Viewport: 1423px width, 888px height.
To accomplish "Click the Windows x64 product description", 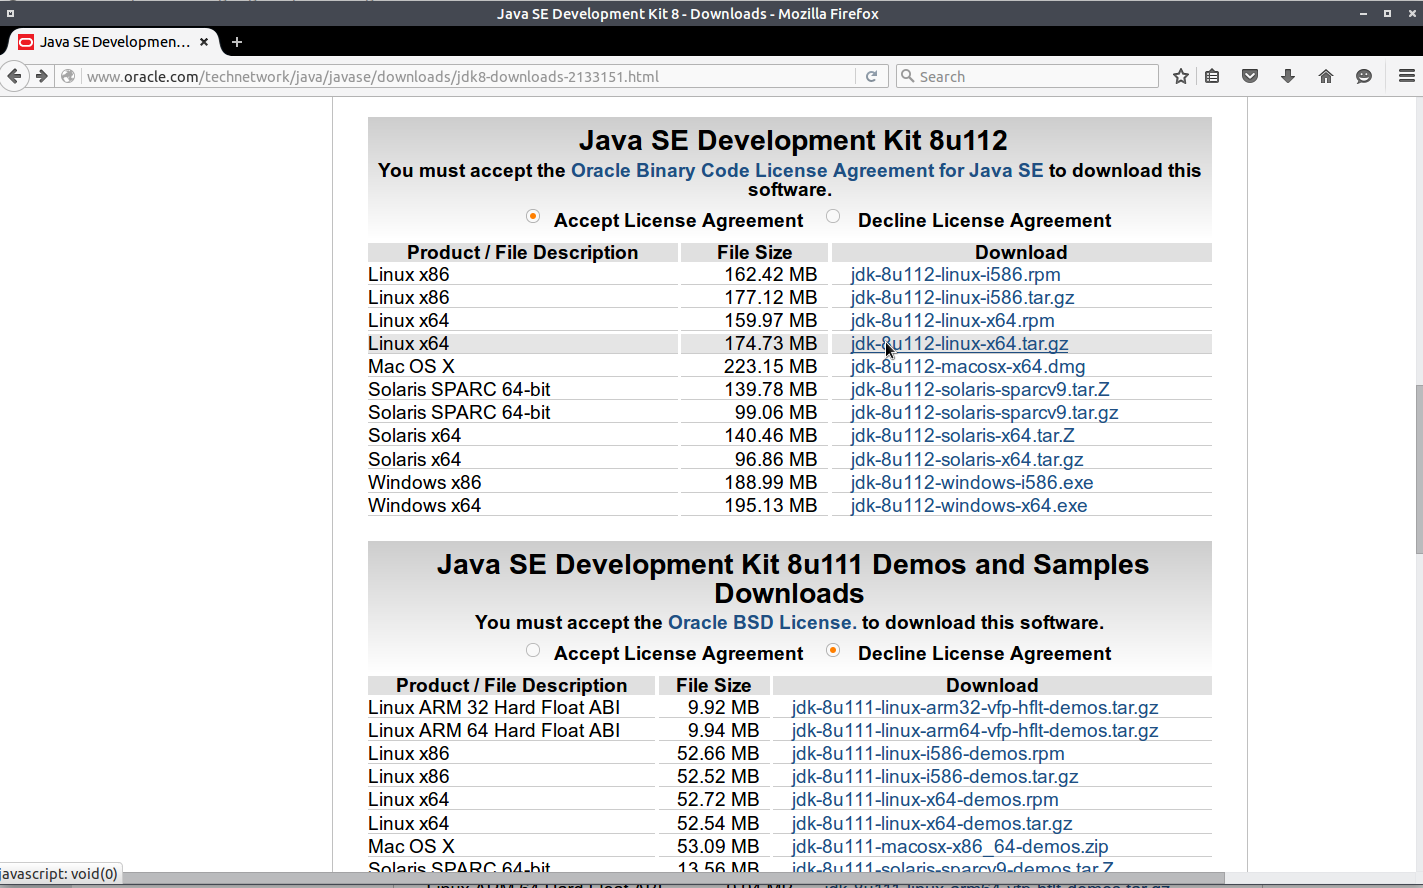I will [x=424, y=506].
